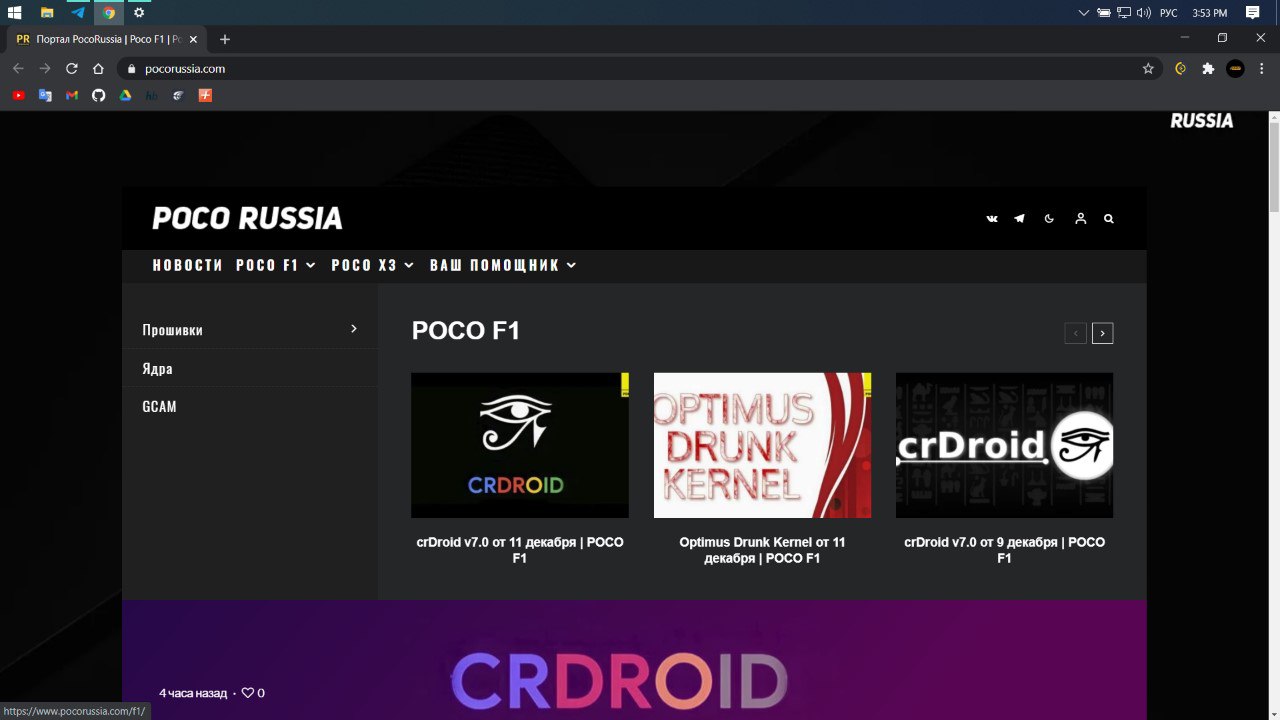Close the Портал PocoRussia tab
This screenshot has height=720, width=1280.
tap(194, 39)
